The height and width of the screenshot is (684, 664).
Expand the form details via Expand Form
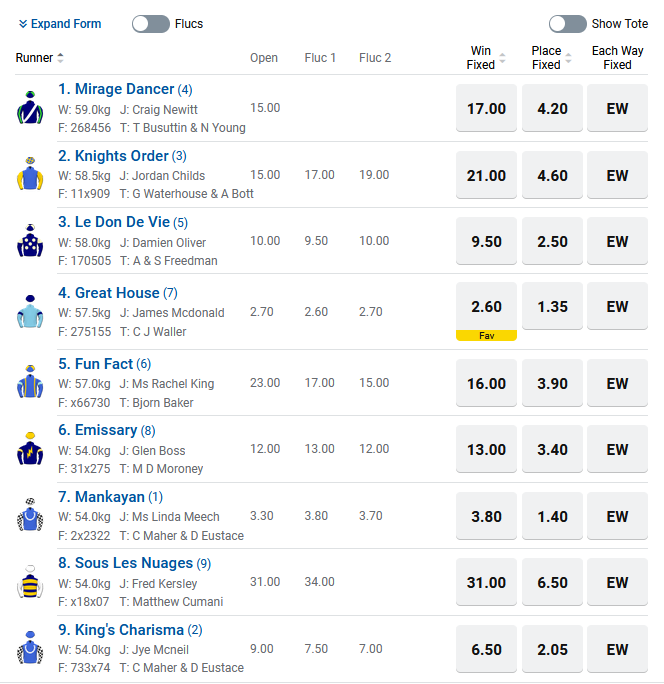60,24
